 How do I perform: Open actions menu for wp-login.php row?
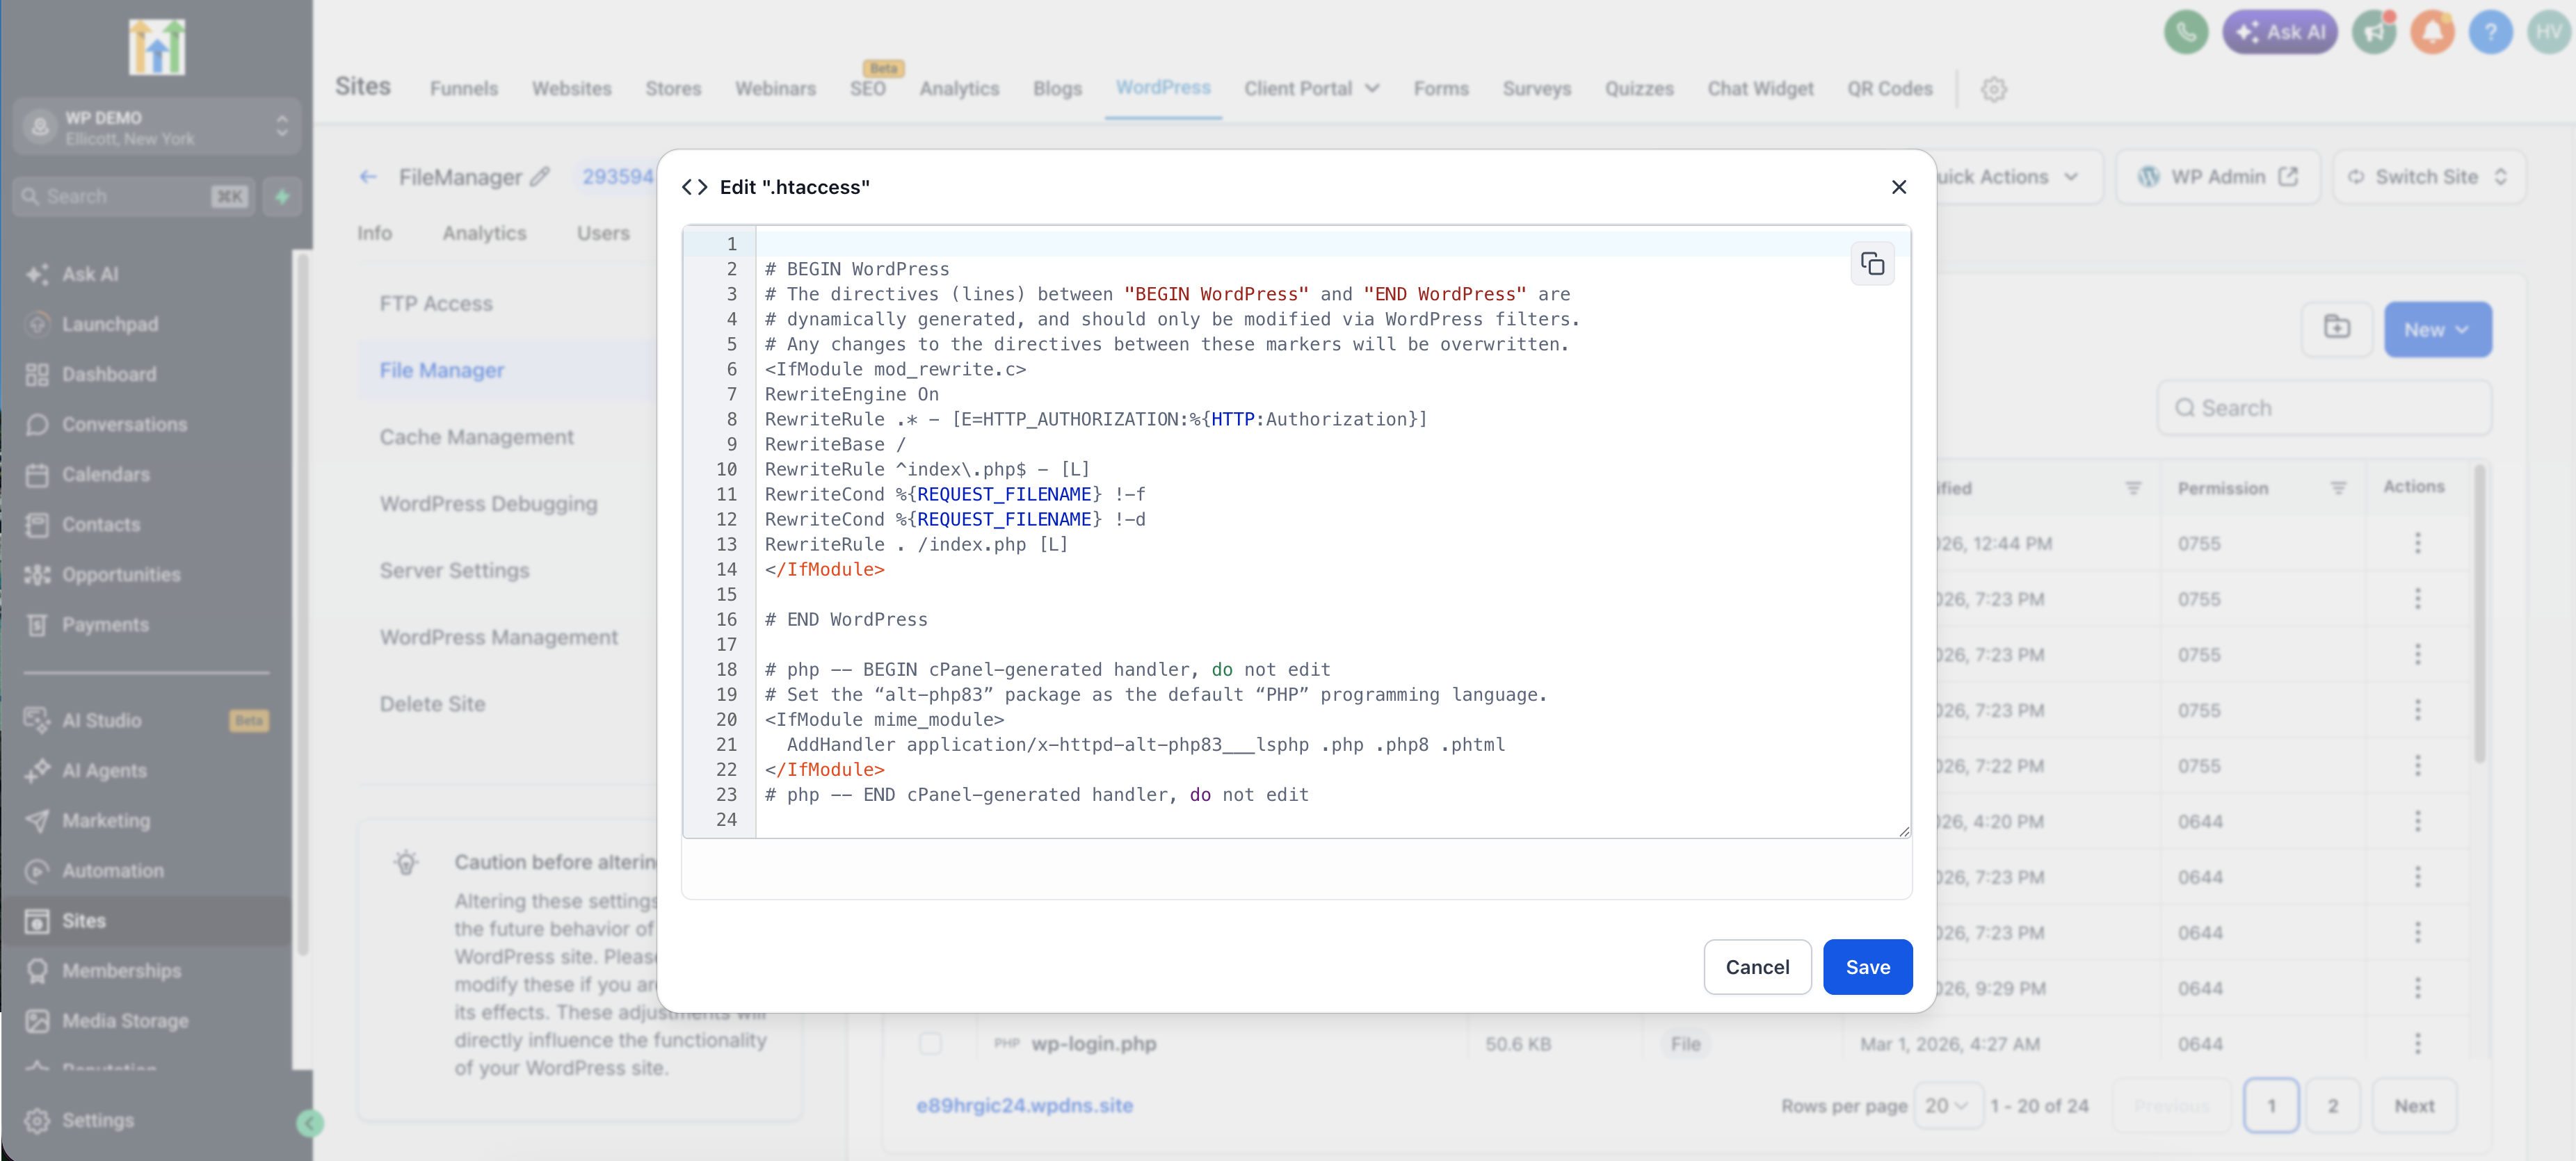(x=2417, y=1043)
